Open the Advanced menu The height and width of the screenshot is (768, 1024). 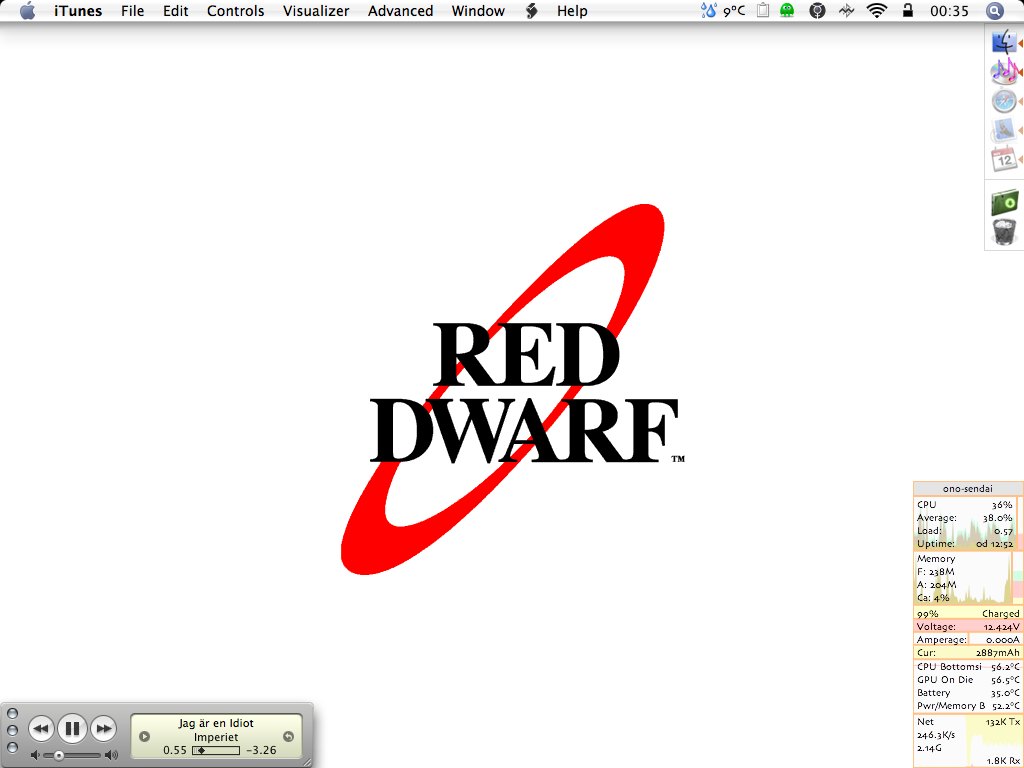point(400,11)
